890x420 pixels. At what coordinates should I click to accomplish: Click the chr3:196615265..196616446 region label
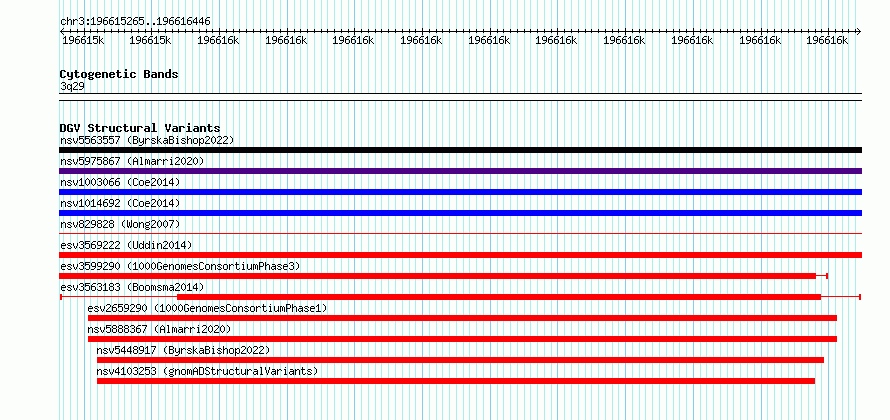135,21
